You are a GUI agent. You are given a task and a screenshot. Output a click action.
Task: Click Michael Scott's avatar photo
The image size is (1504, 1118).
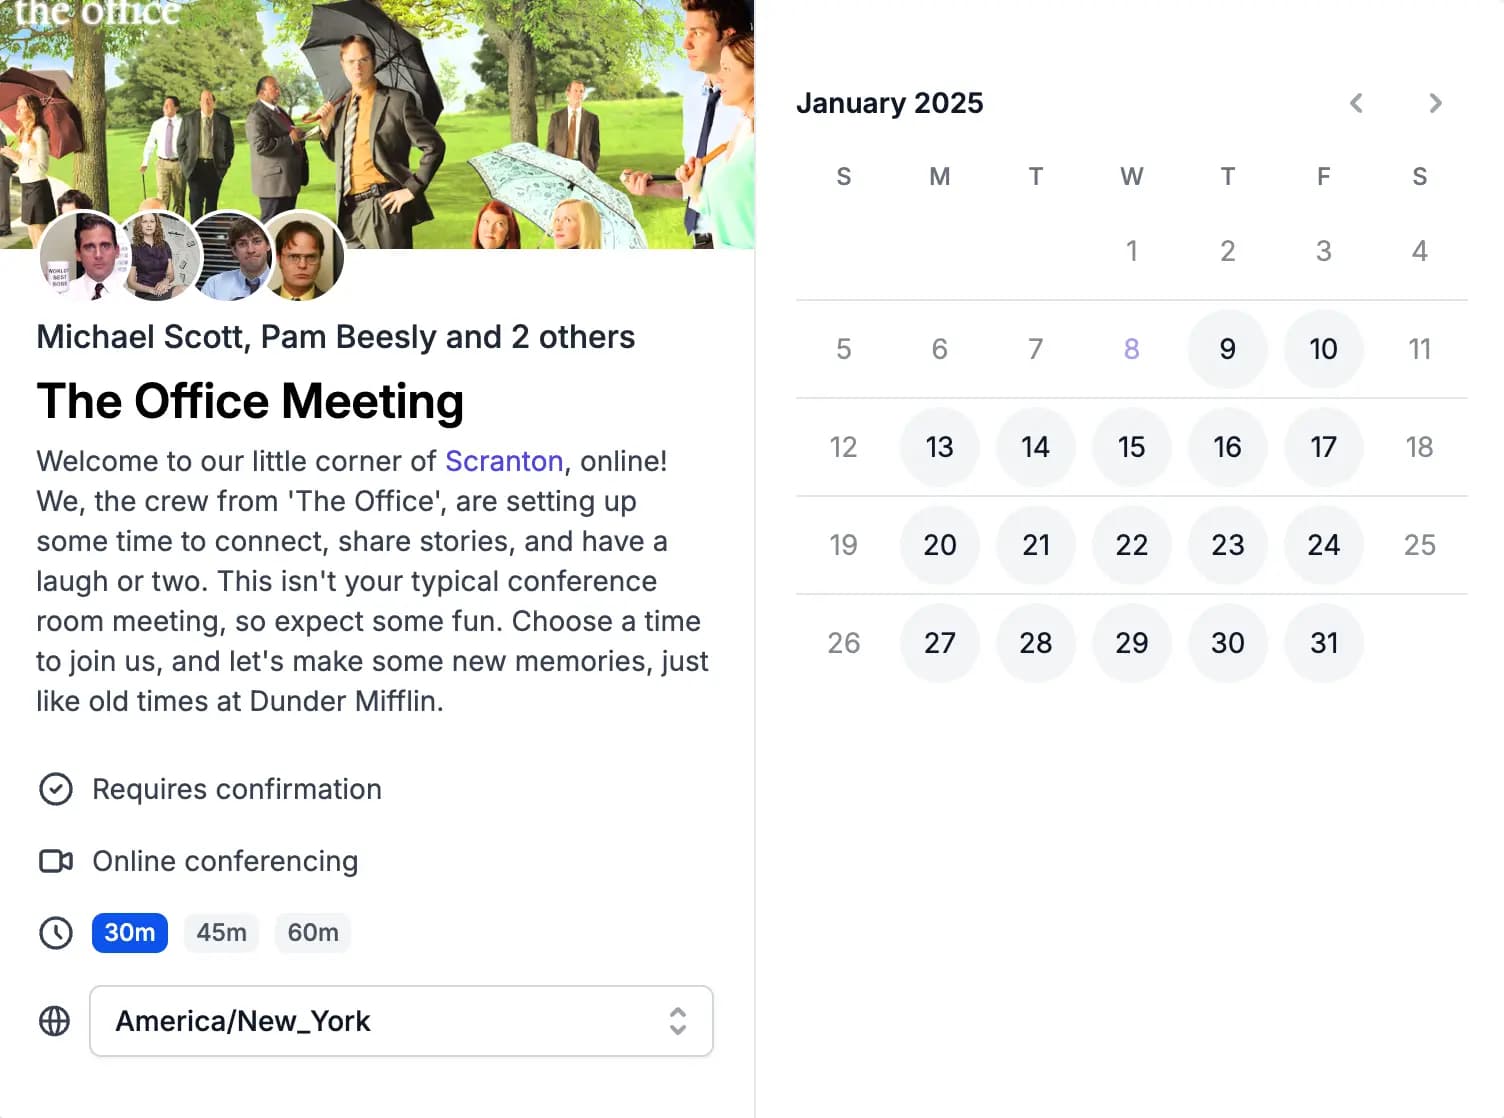[82, 258]
